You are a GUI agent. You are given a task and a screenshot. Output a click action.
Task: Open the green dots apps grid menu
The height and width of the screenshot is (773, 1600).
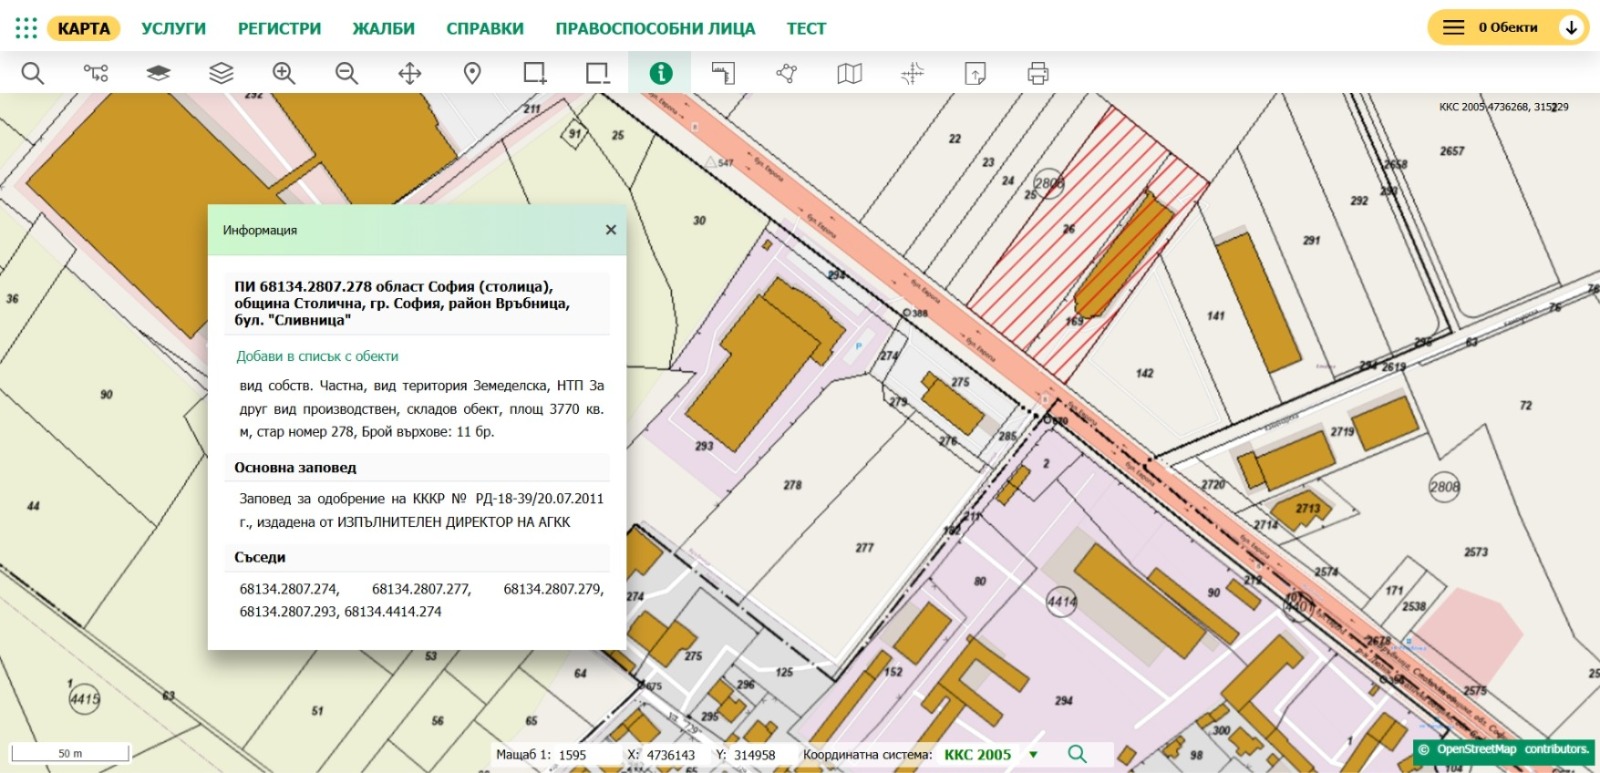(26, 28)
